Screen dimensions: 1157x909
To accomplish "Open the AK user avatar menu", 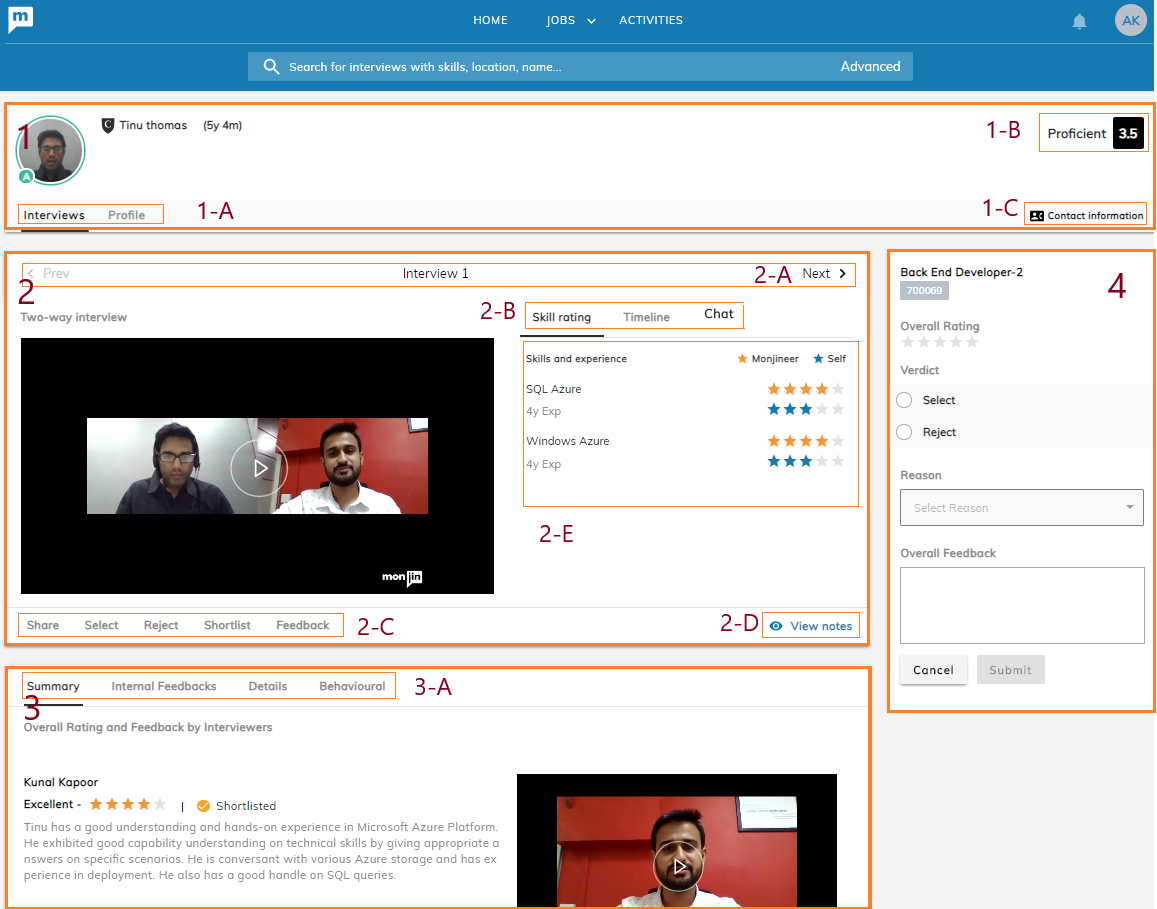I will (1130, 20).
